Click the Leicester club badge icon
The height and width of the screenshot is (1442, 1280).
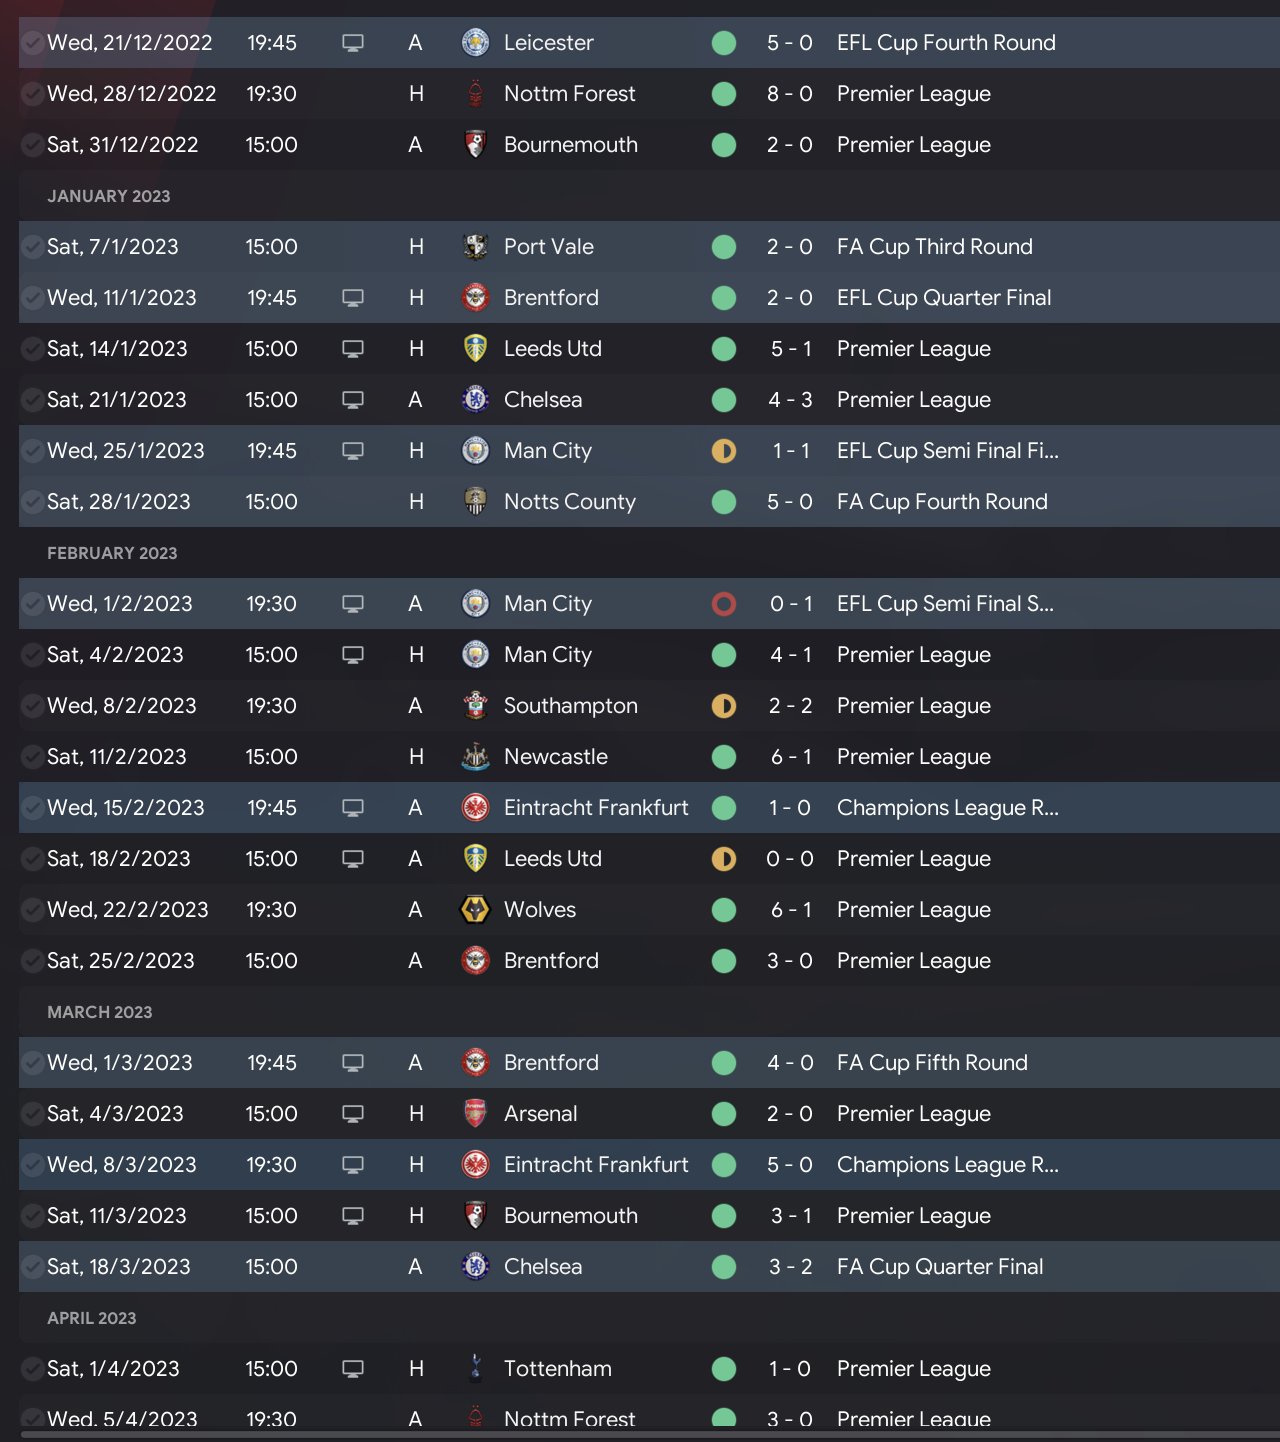pos(475,43)
